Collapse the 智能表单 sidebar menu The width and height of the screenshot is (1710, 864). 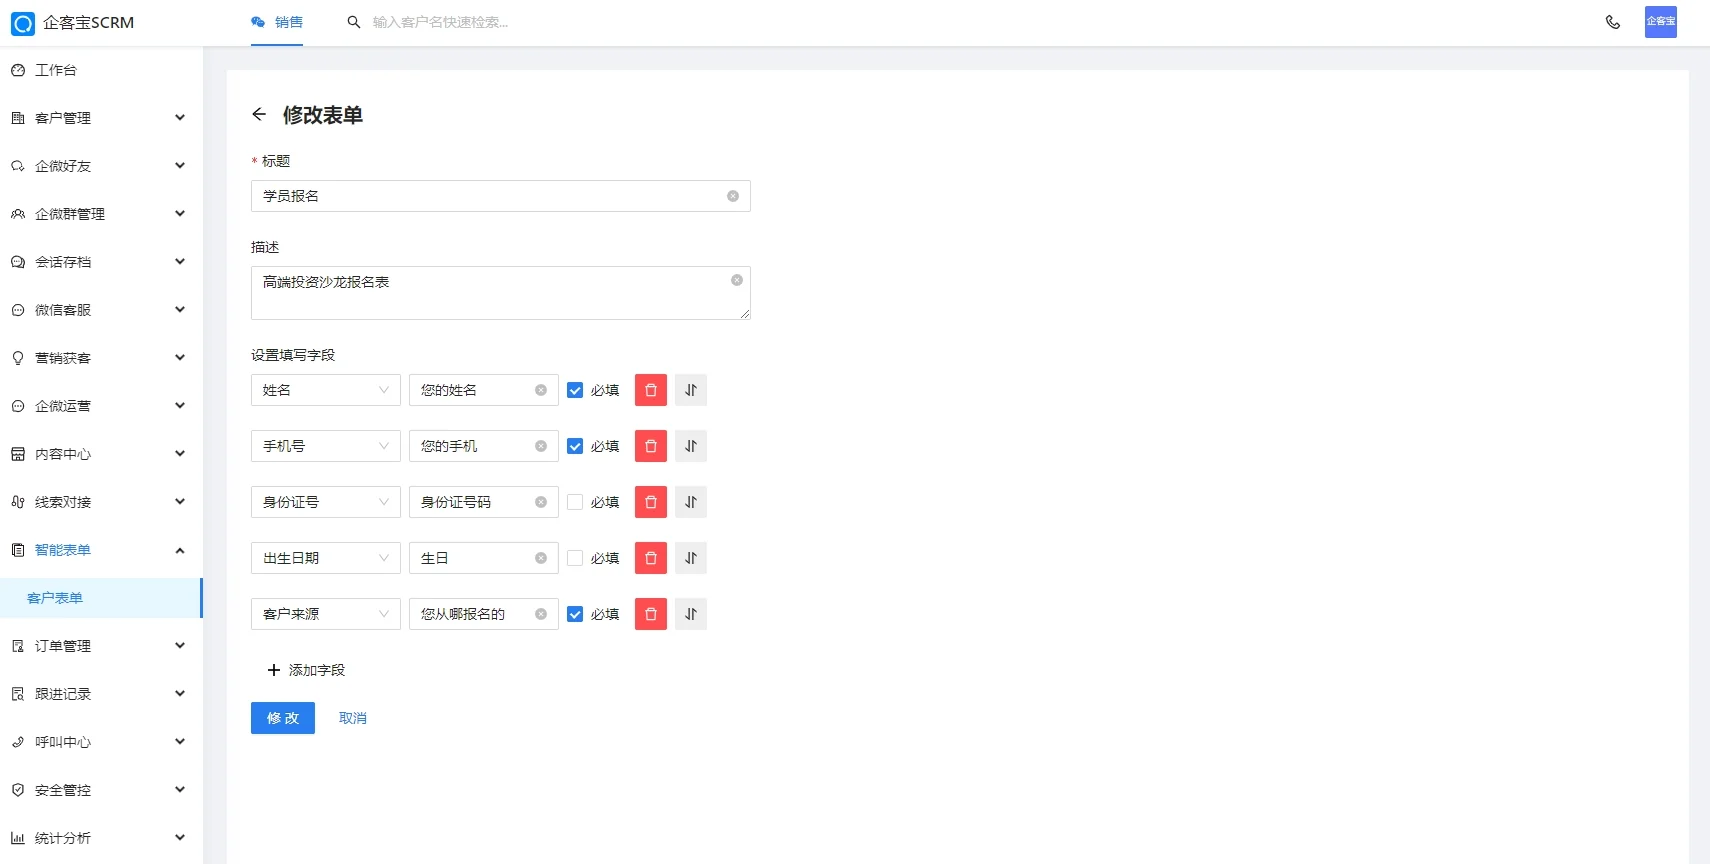101,550
